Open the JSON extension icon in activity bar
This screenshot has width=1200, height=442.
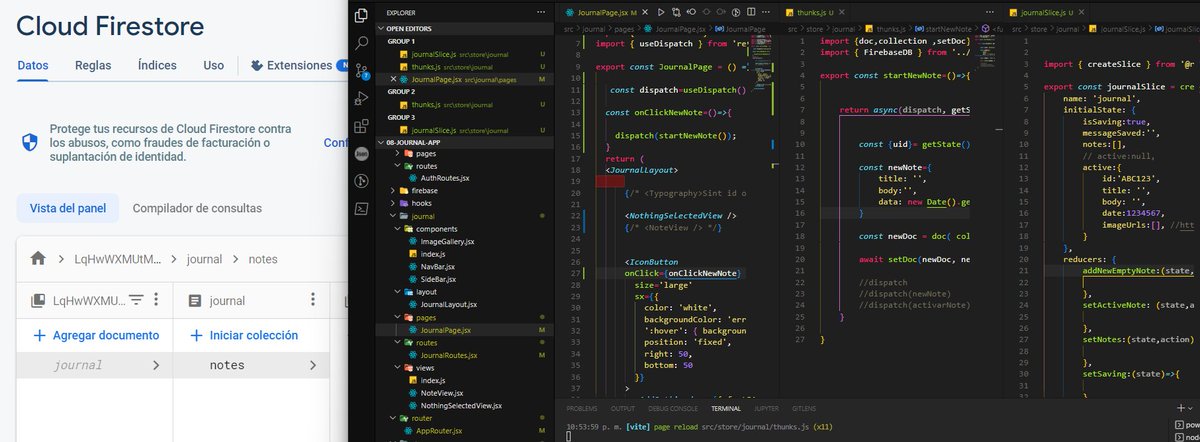[x=362, y=154]
